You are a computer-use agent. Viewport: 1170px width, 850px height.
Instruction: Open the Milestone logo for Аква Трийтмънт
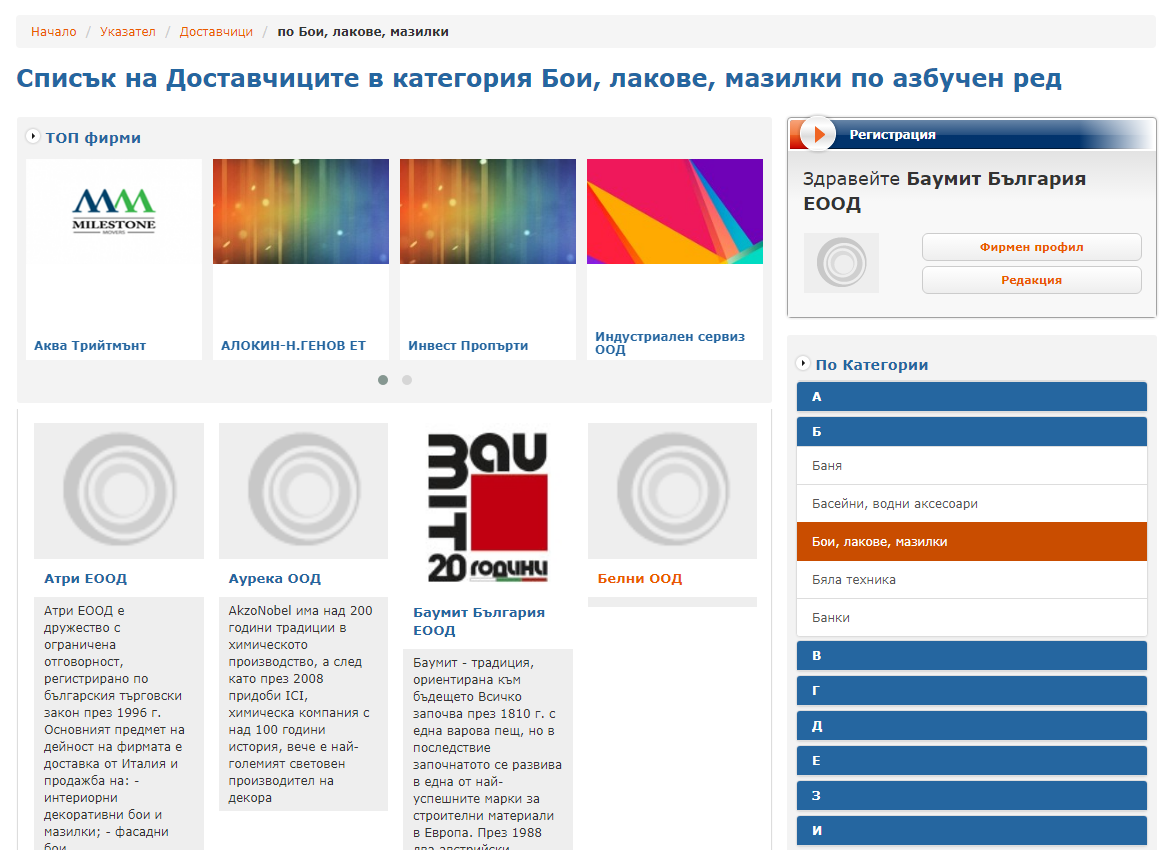point(114,211)
